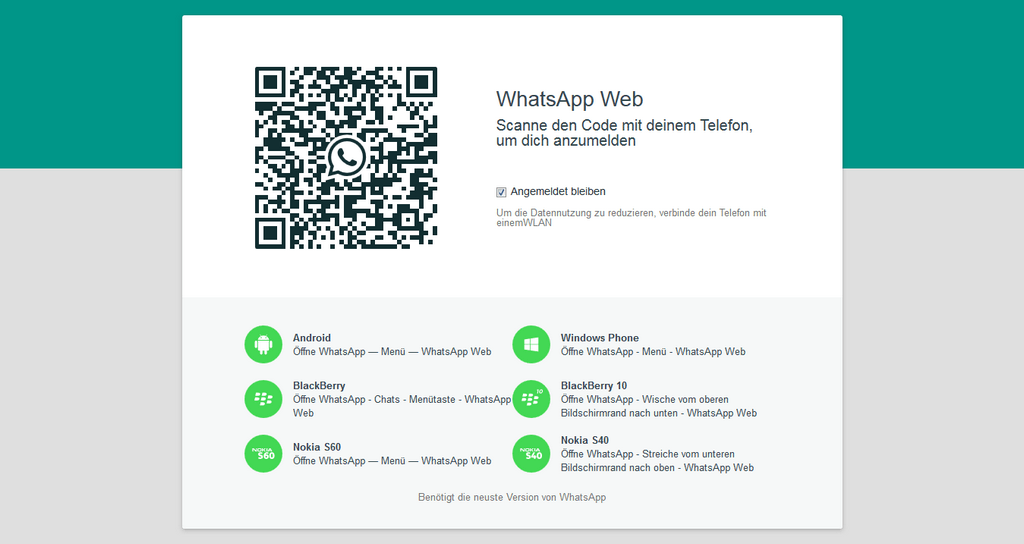Click the Nokia S60 heading
1024x544 pixels.
[317, 447]
